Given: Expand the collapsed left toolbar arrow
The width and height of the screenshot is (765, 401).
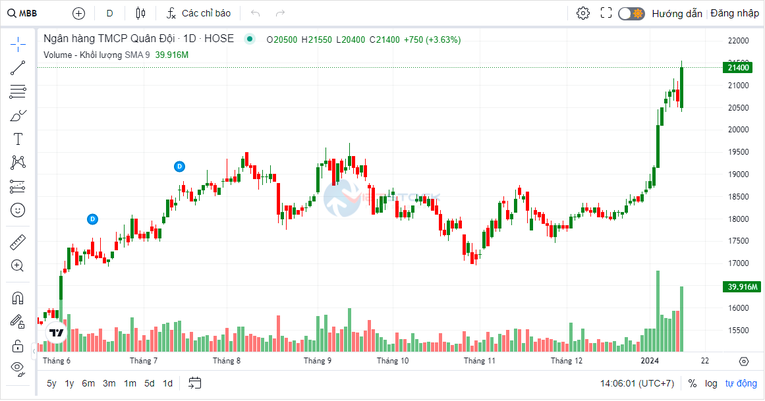Looking at the screenshot, I should [34, 351].
